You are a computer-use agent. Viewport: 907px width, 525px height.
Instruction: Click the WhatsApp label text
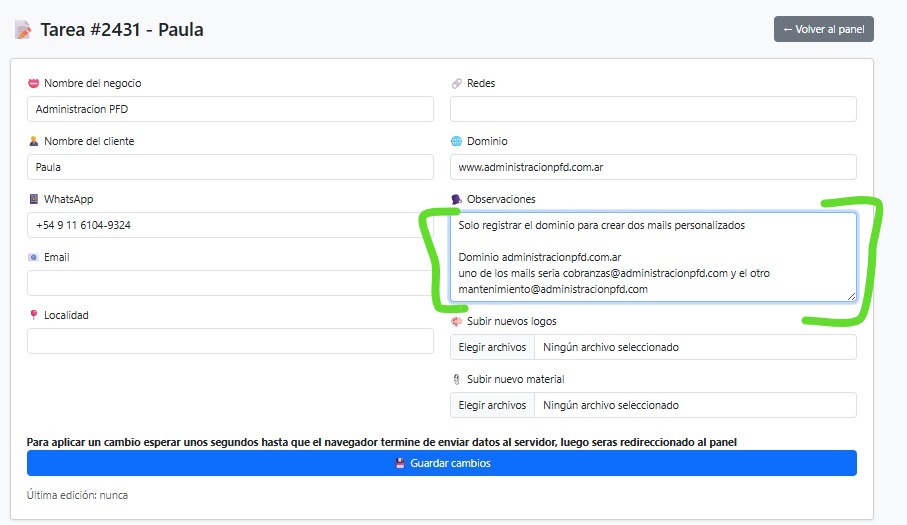68,199
